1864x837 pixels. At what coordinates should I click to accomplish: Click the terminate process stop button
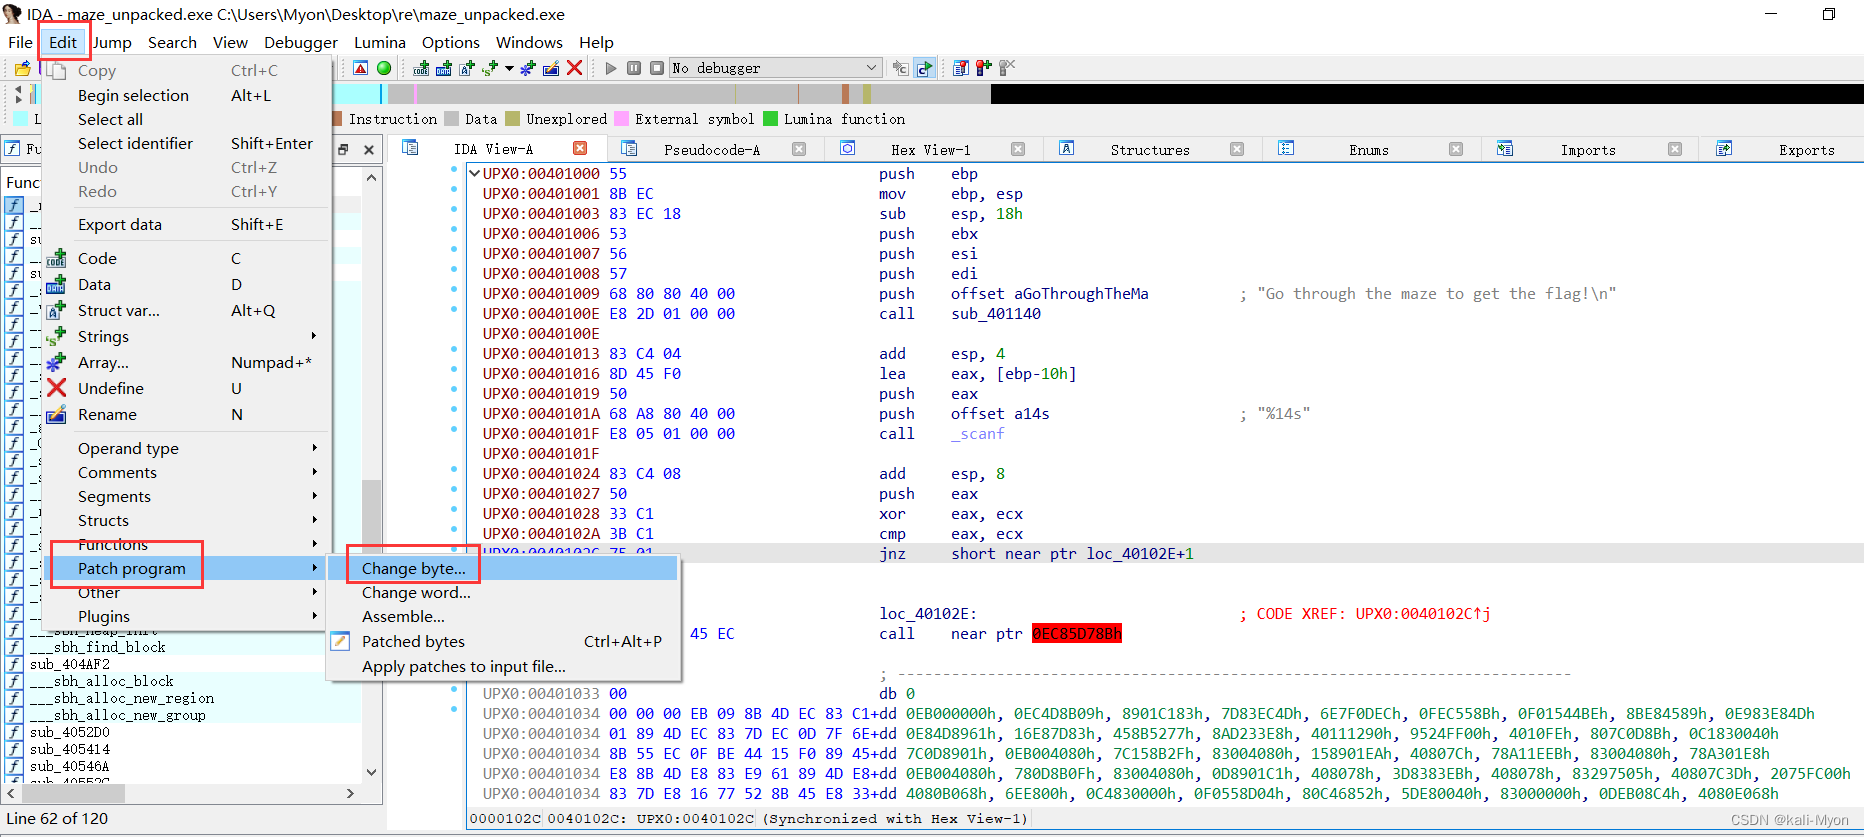(657, 68)
